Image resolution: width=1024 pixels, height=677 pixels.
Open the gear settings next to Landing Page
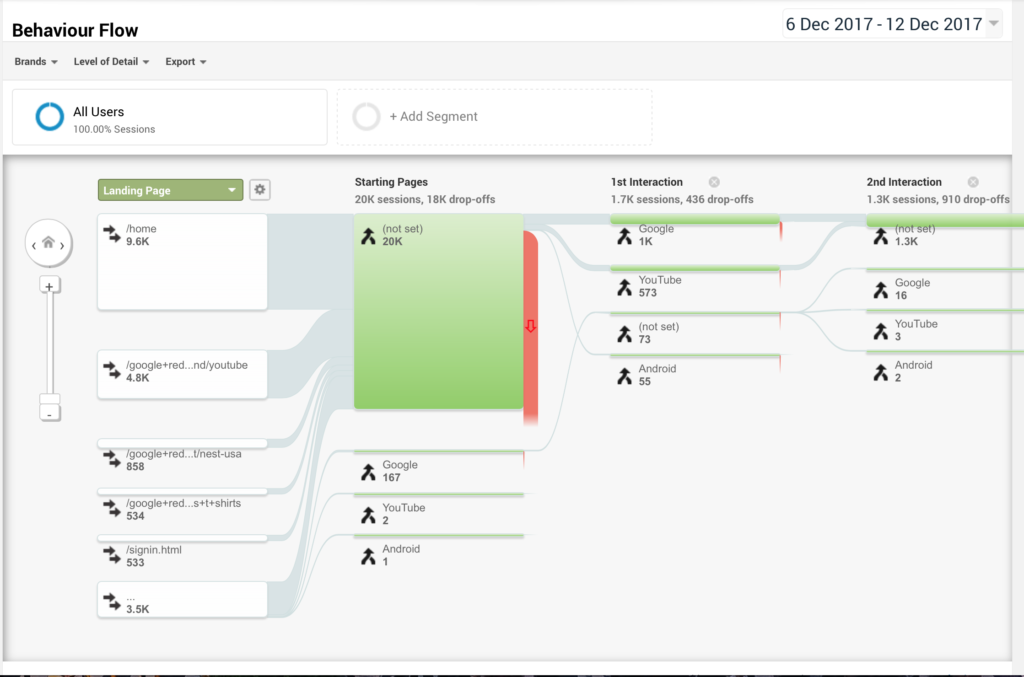pyautogui.click(x=260, y=190)
